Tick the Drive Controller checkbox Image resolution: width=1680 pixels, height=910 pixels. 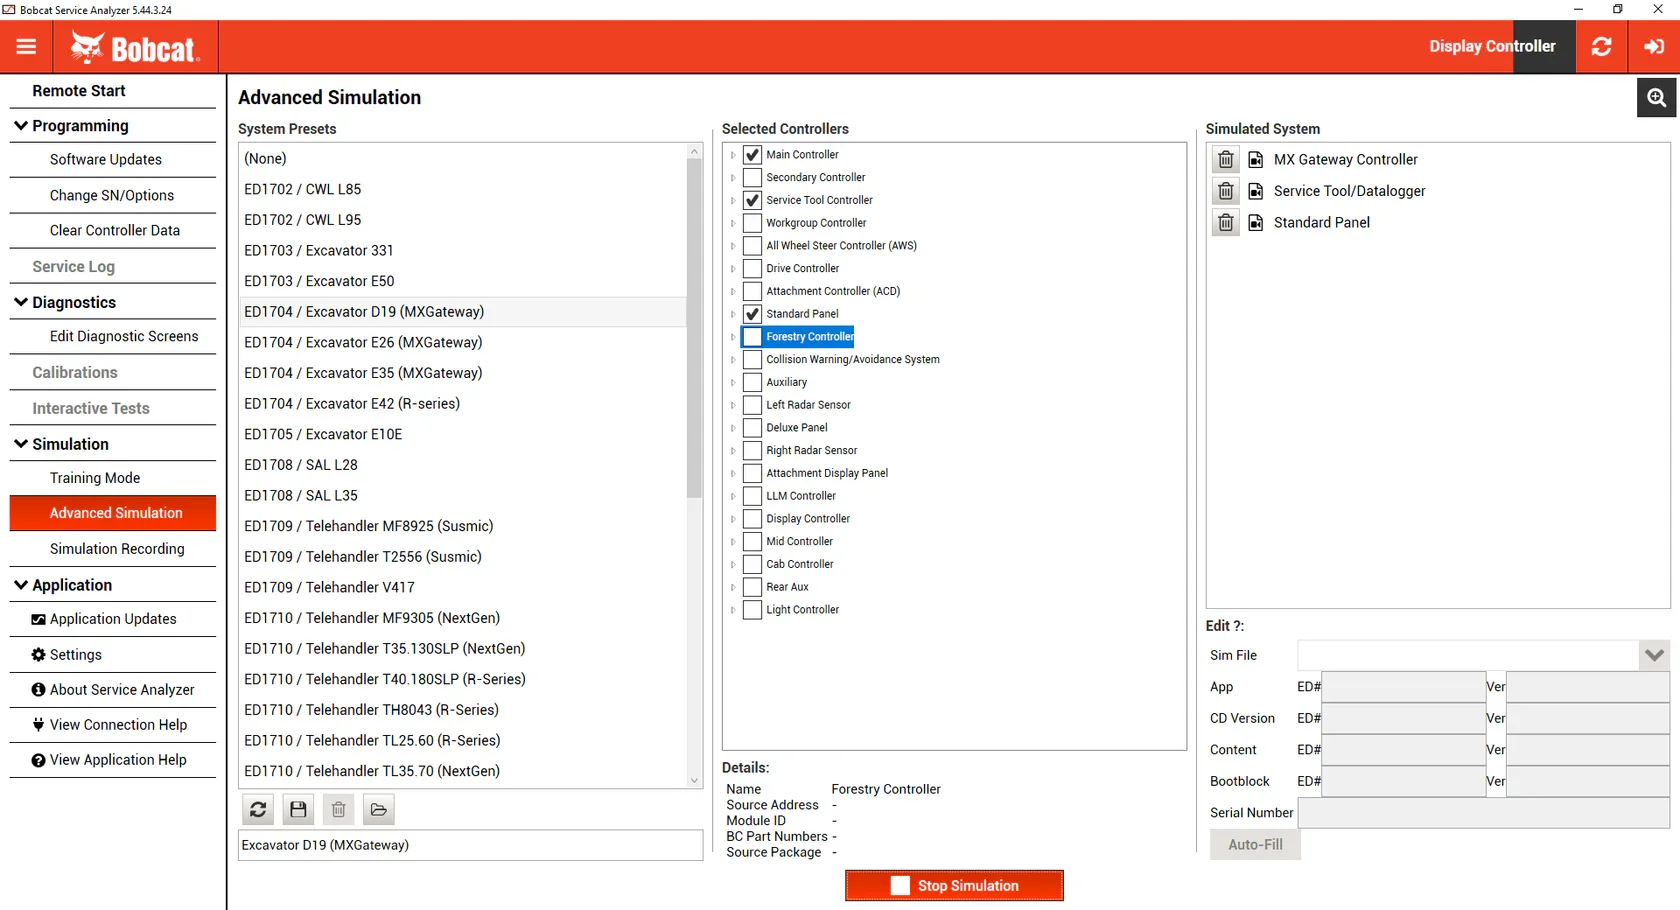point(753,269)
